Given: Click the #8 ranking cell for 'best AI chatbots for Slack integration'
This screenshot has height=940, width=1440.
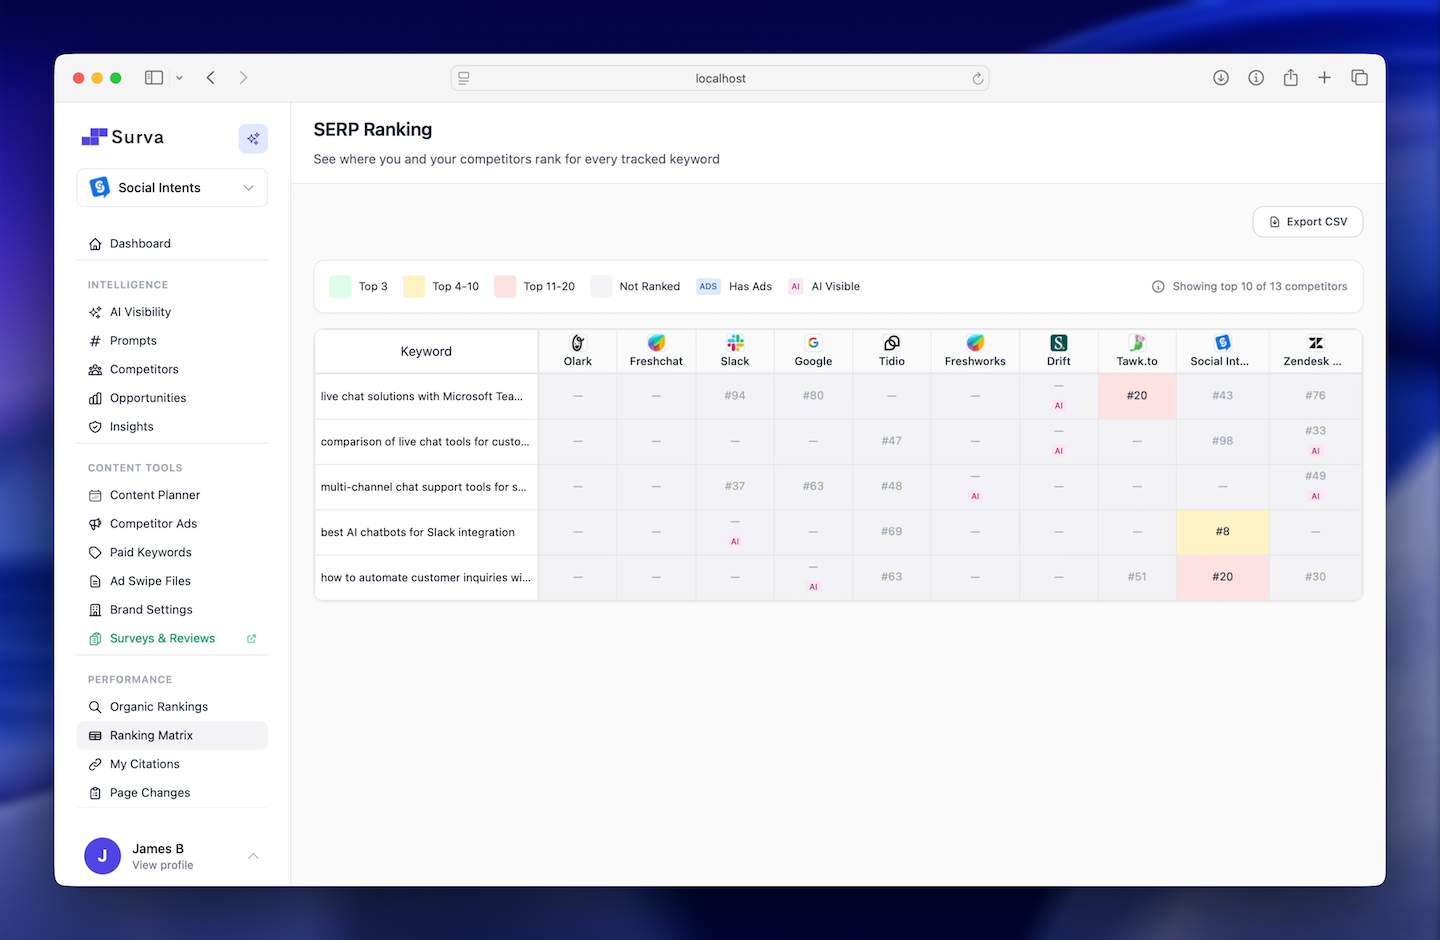Looking at the screenshot, I should [1222, 532].
